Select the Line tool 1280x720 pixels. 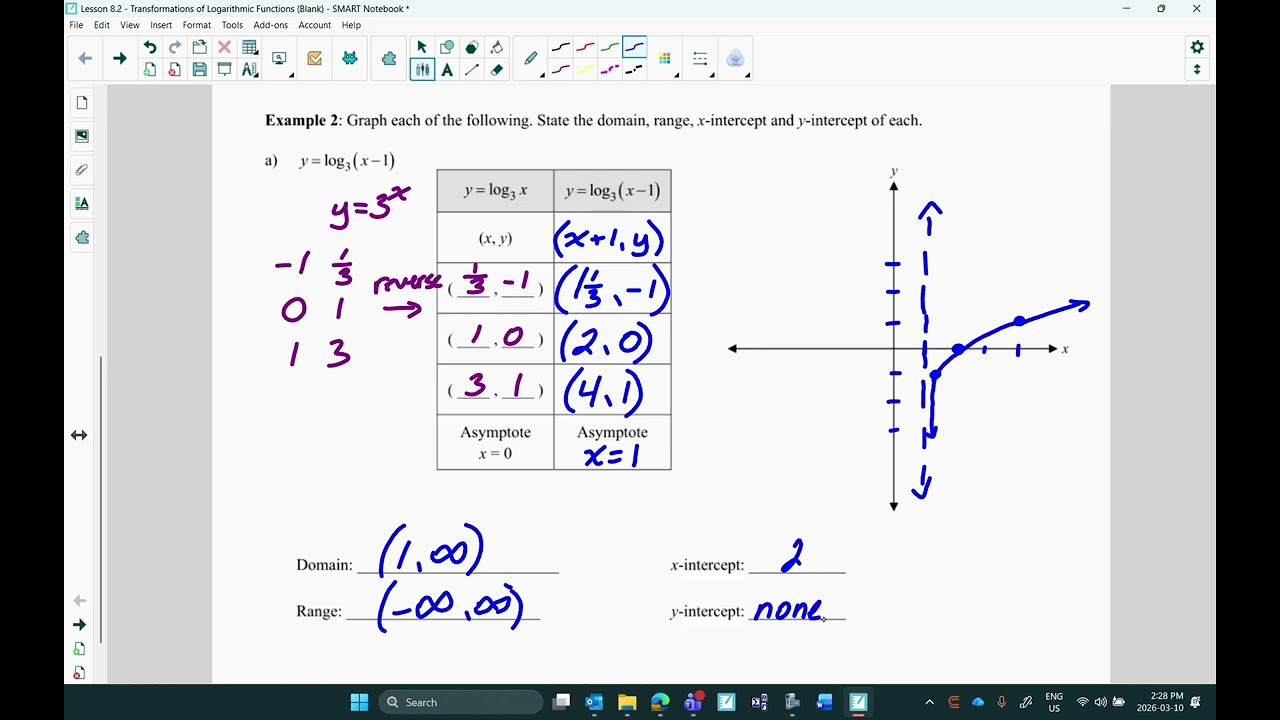472,70
